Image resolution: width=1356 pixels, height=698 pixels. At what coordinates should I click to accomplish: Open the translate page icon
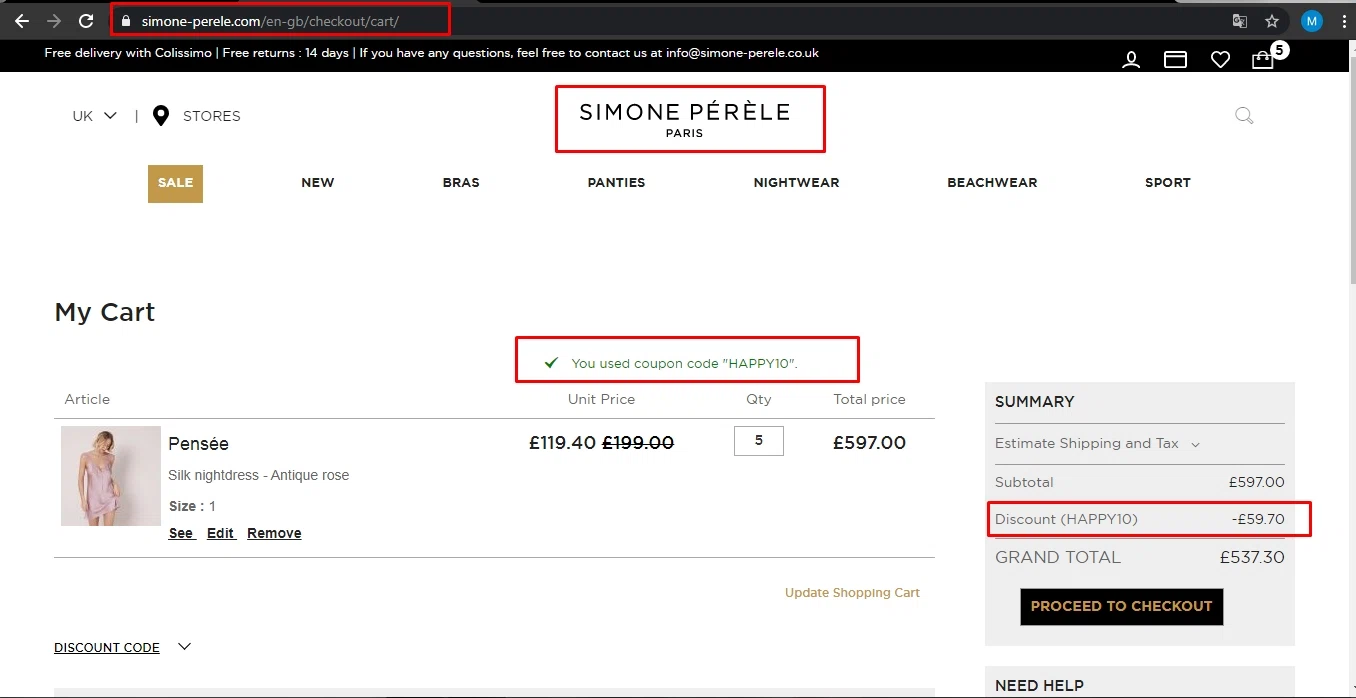point(1239,20)
